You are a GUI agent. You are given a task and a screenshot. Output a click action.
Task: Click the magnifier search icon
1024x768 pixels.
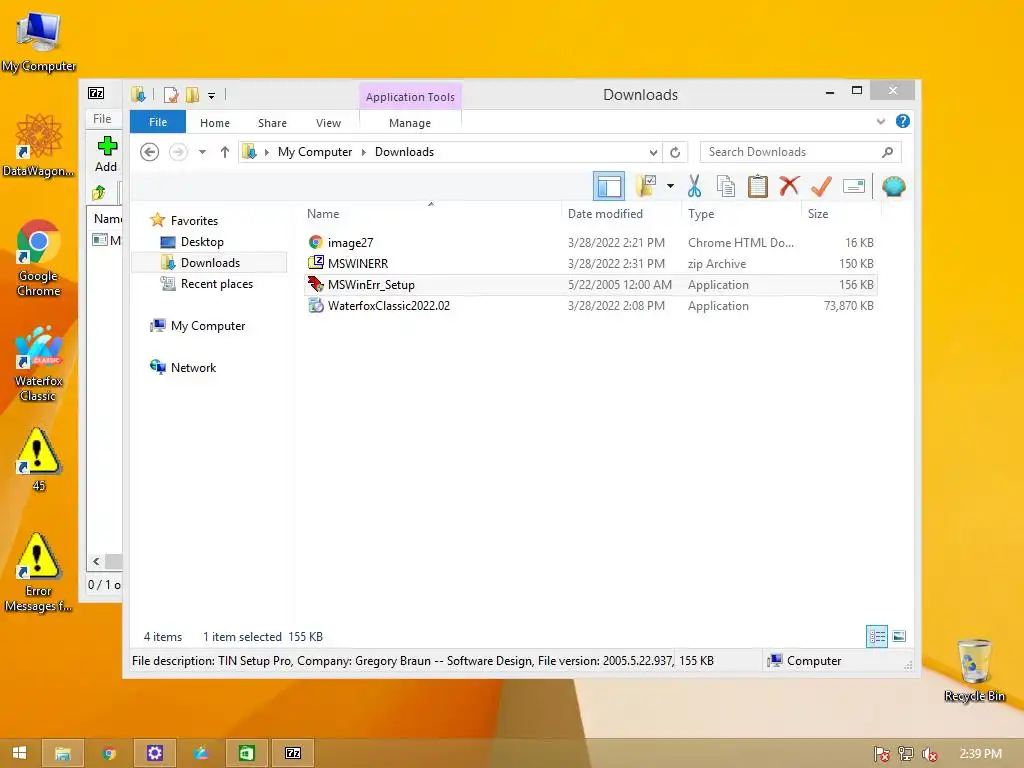887,152
